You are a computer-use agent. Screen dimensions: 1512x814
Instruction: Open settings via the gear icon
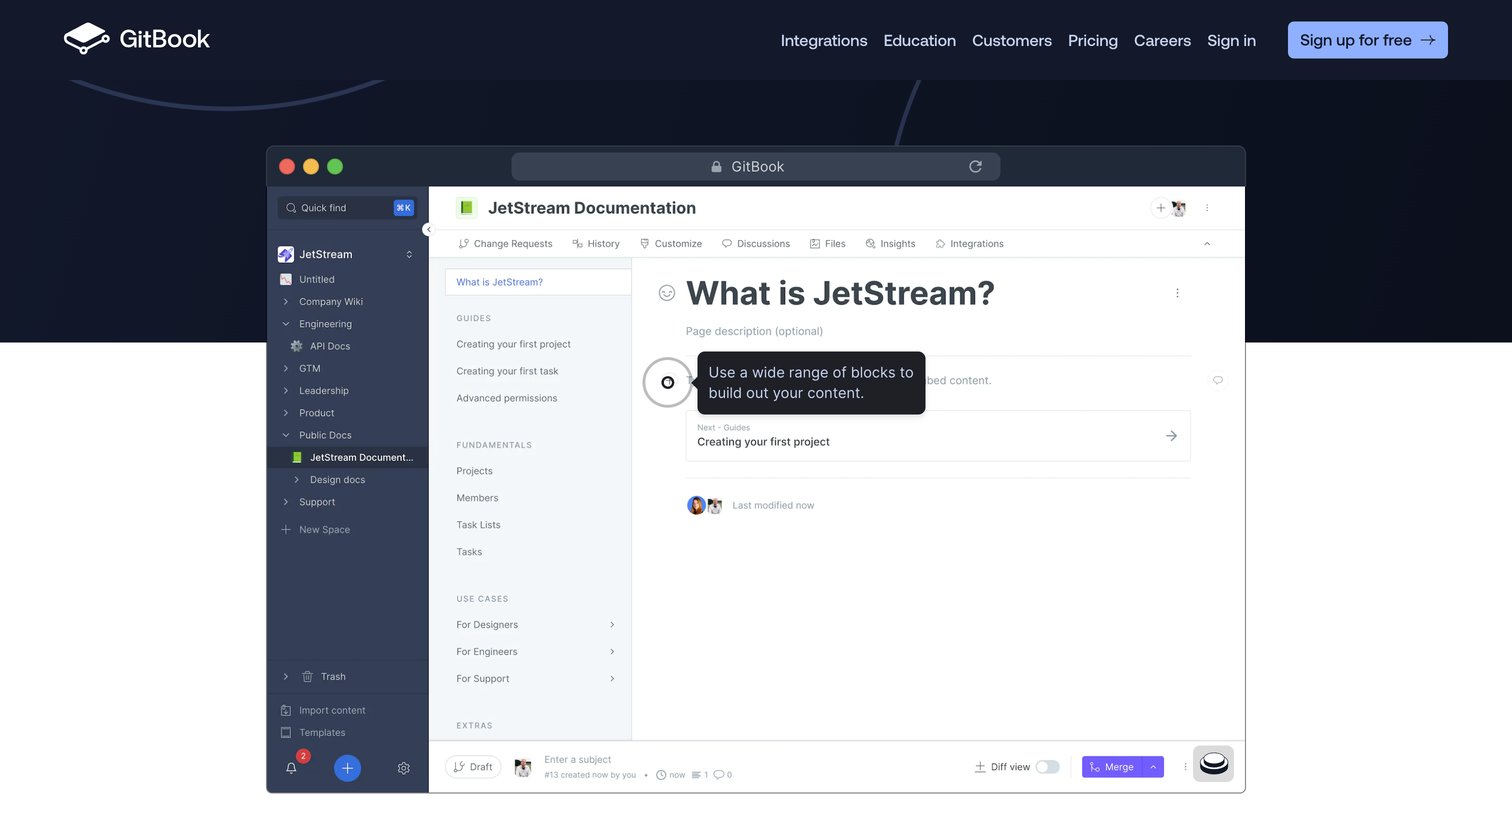(404, 768)
